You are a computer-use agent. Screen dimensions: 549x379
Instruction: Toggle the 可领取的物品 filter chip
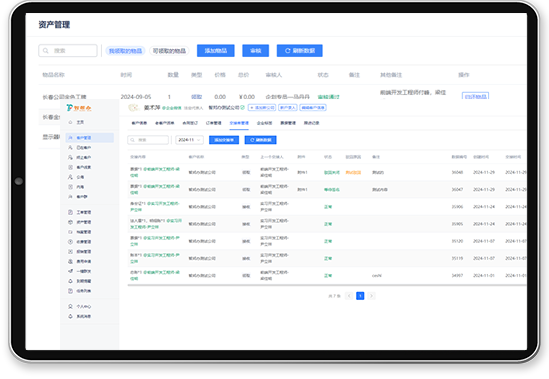(x=169, y=51)
